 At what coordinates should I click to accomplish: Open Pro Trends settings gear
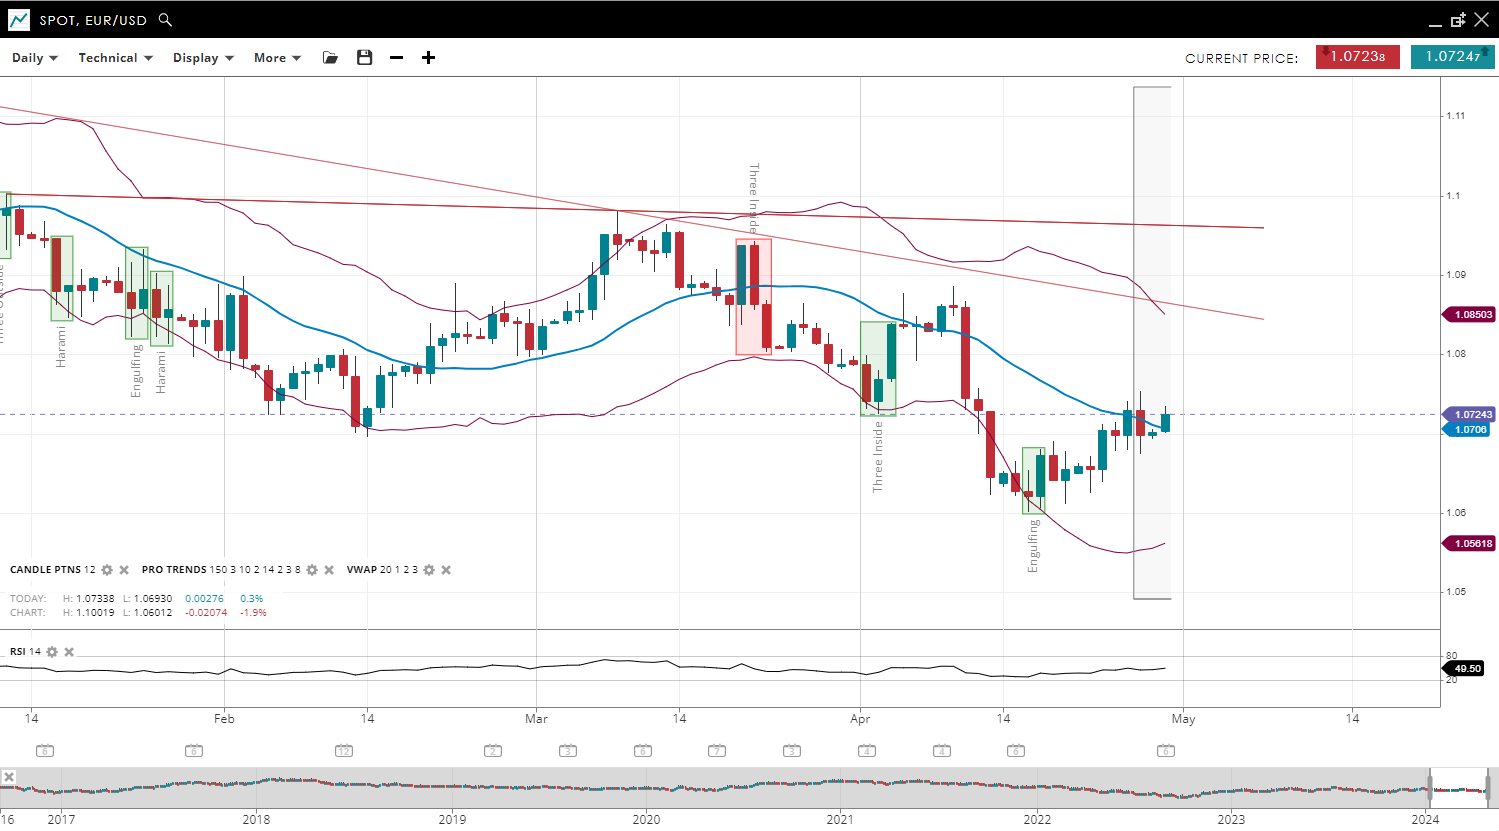(x=312, y=570)
